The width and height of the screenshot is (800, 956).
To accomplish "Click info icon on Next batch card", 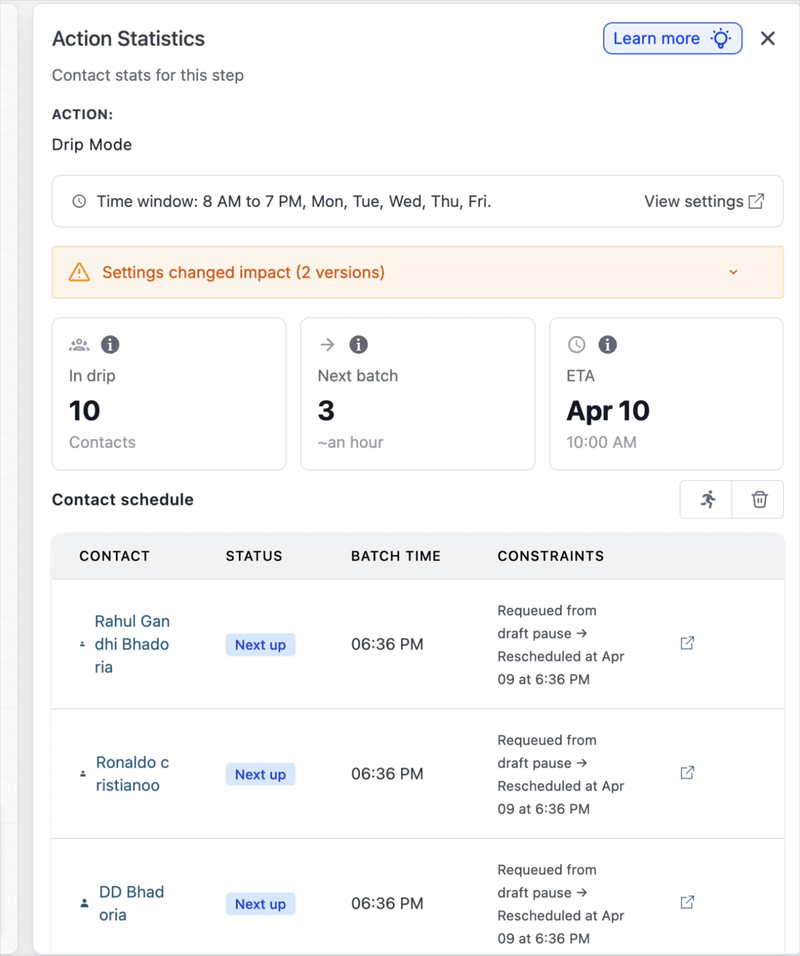I will click(359, 345).
